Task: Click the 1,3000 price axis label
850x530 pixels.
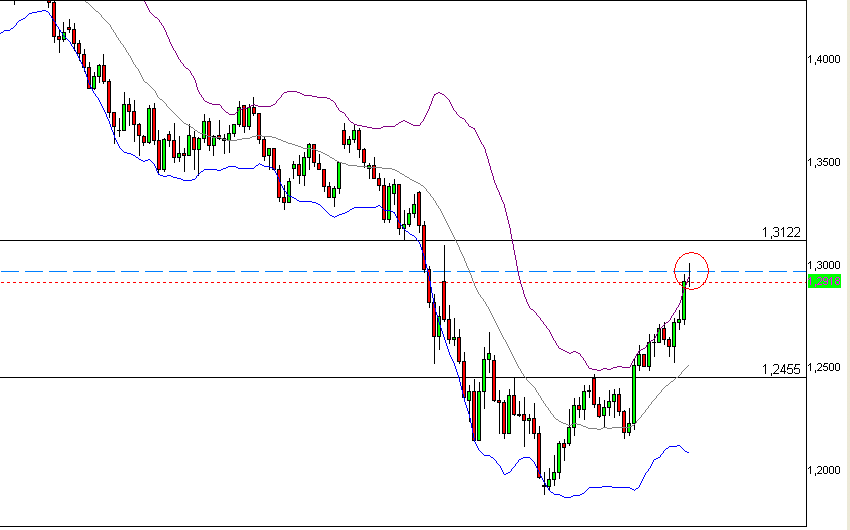Action: [x=824, y=265]
